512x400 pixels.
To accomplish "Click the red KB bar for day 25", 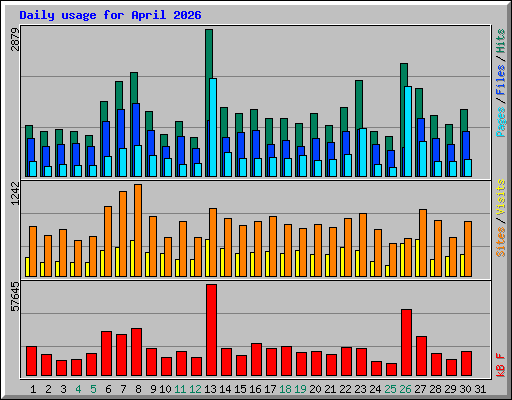I will coord(391,370).
